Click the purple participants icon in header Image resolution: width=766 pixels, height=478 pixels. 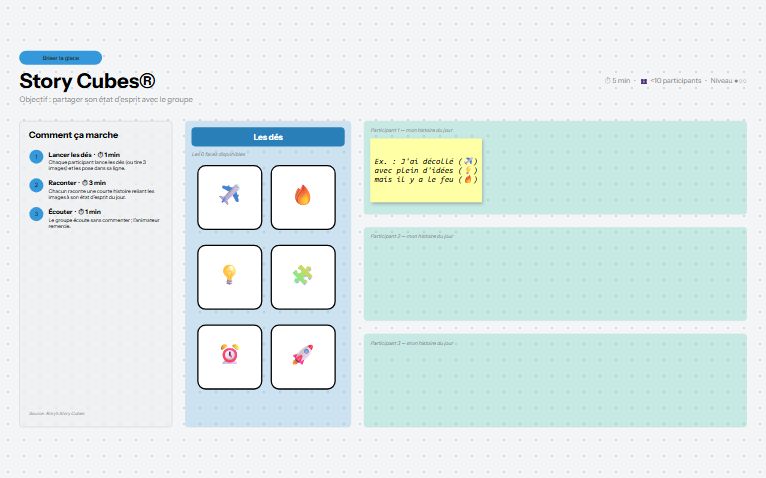coord(644,81)
